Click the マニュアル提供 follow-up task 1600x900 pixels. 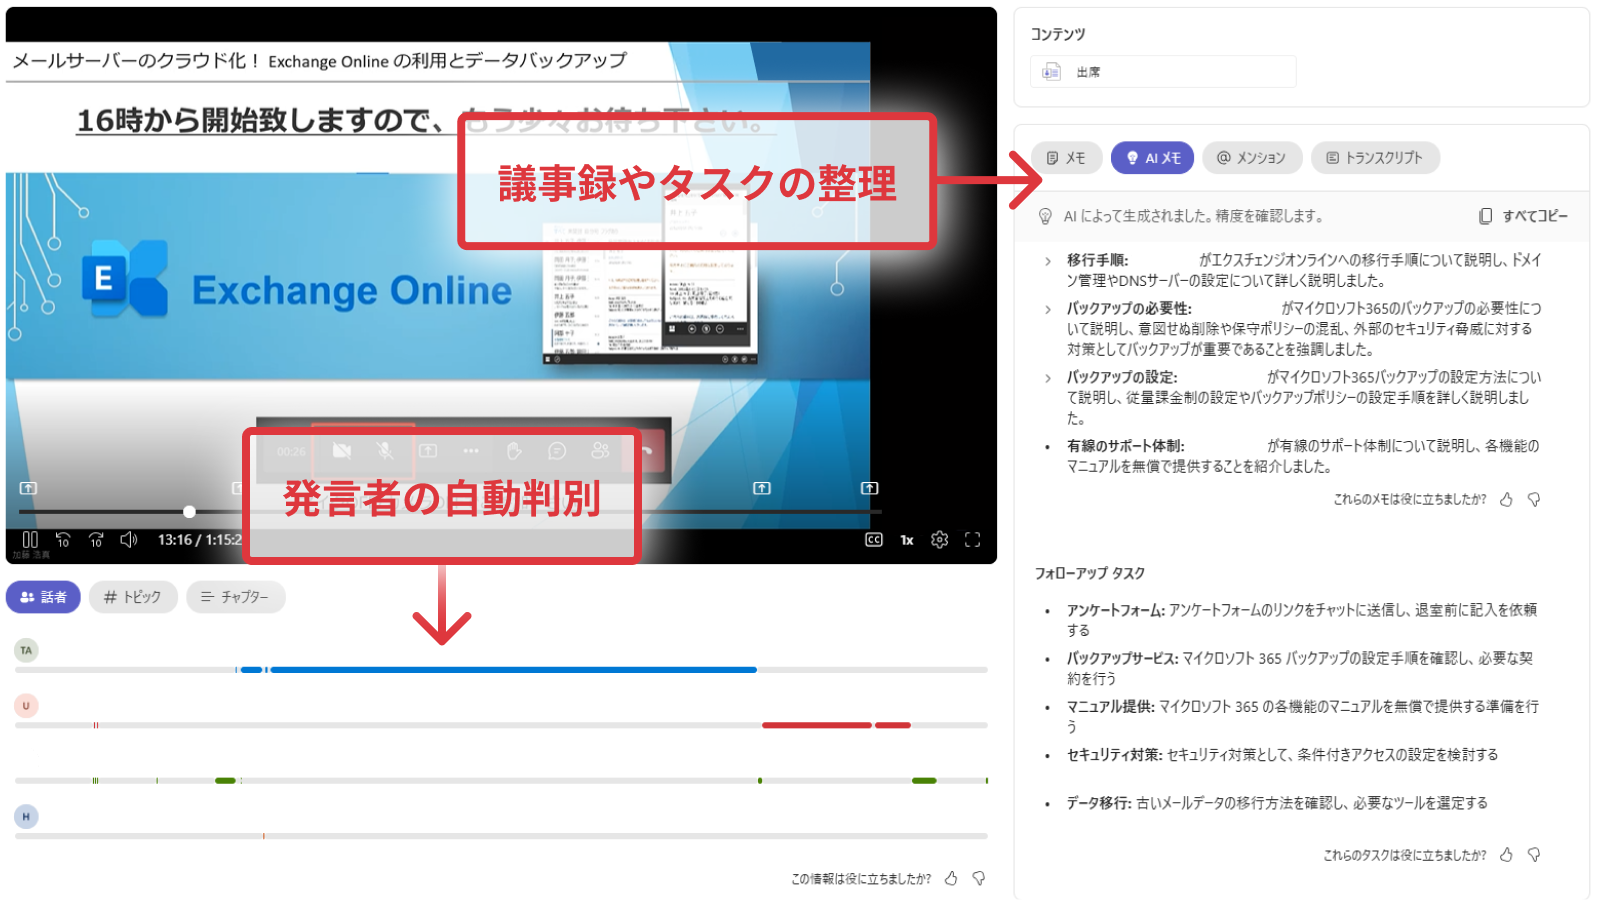1302,716
